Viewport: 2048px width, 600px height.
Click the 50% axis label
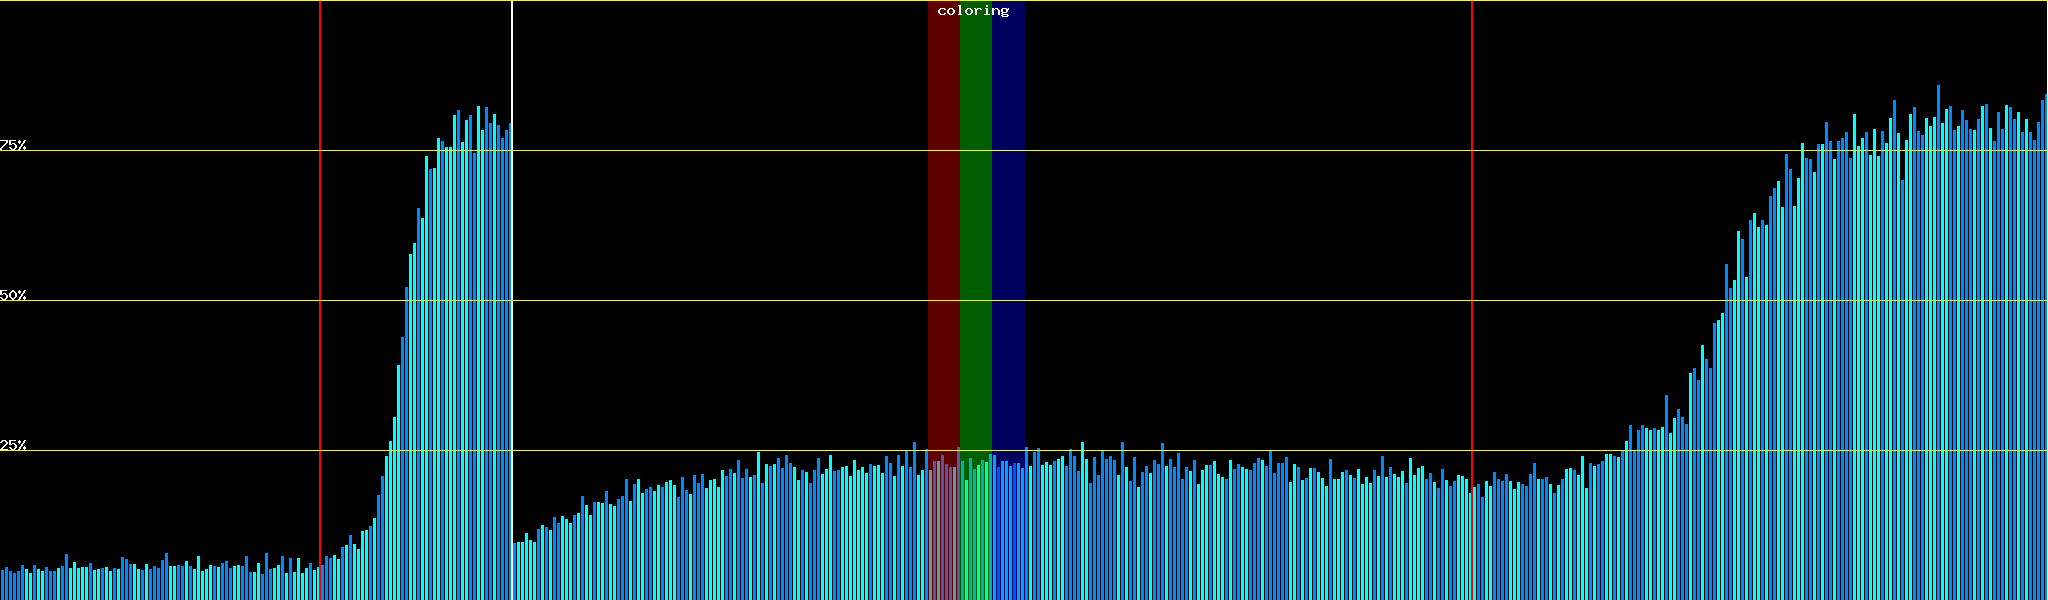pos(13,295)
